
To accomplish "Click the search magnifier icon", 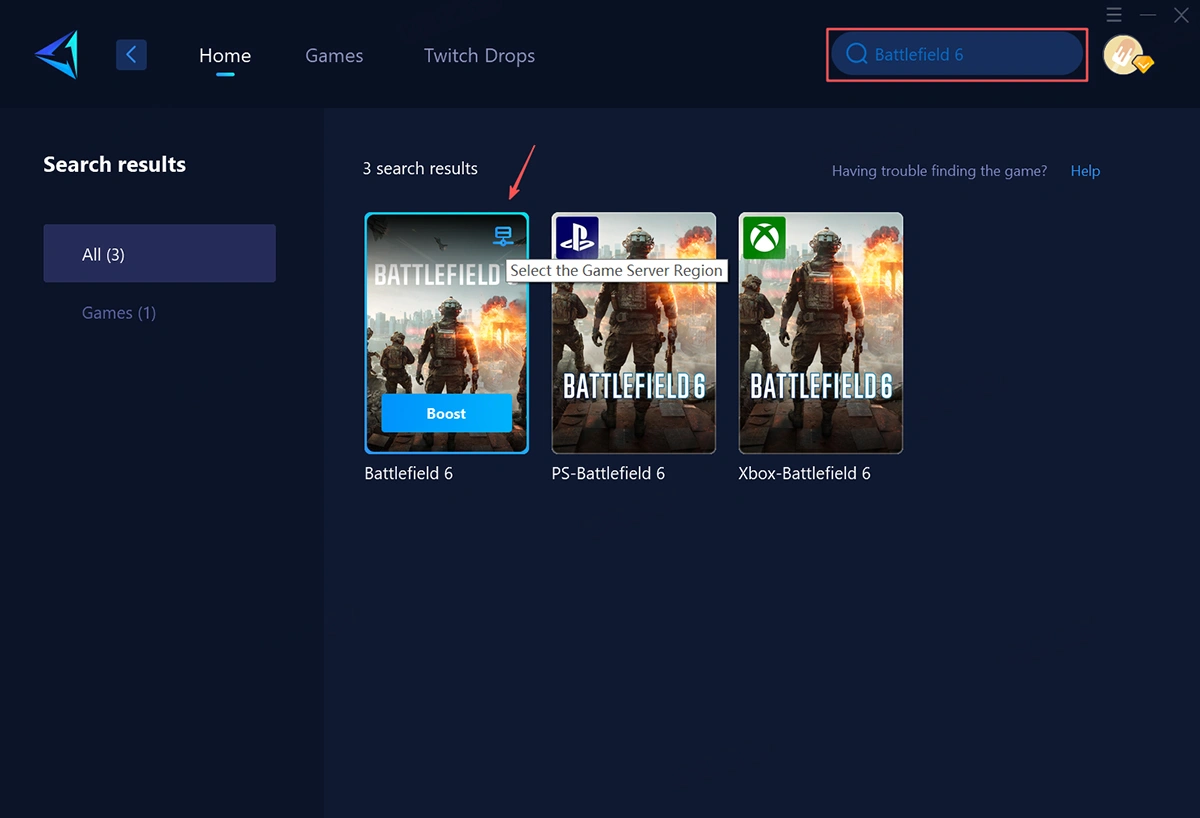I will (856, 54).
